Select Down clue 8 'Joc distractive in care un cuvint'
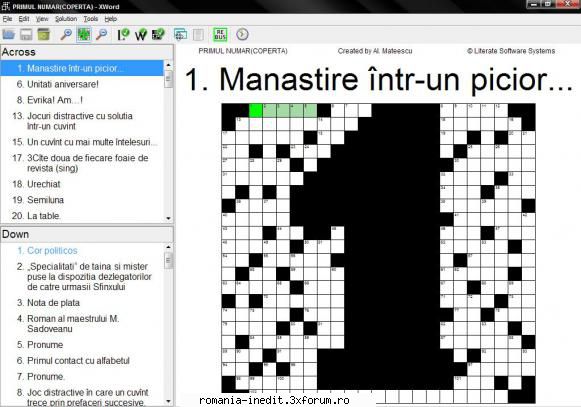This screenshot has height=407, width=581. (x=82, y=396)
